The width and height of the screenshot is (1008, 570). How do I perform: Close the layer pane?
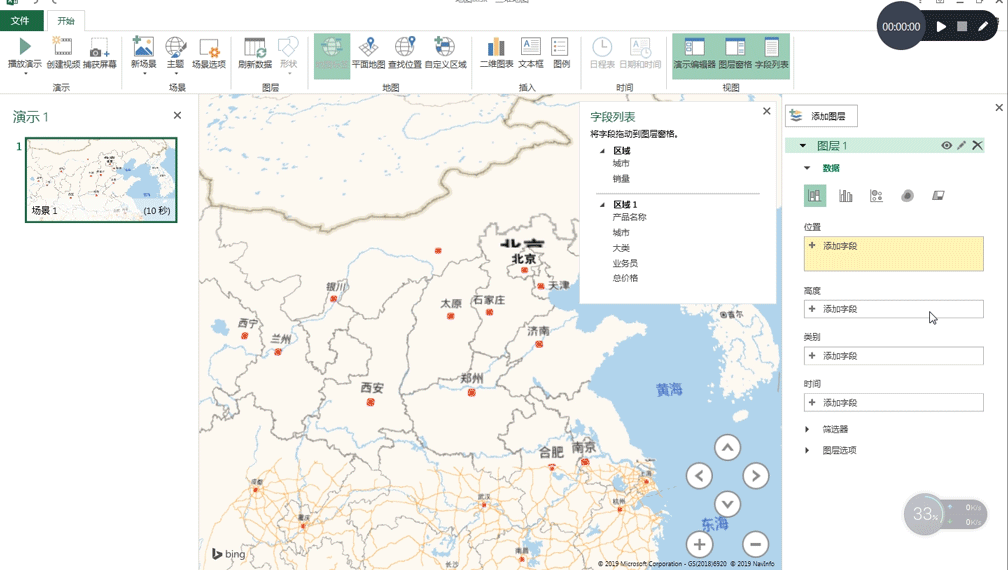point(999,107)
